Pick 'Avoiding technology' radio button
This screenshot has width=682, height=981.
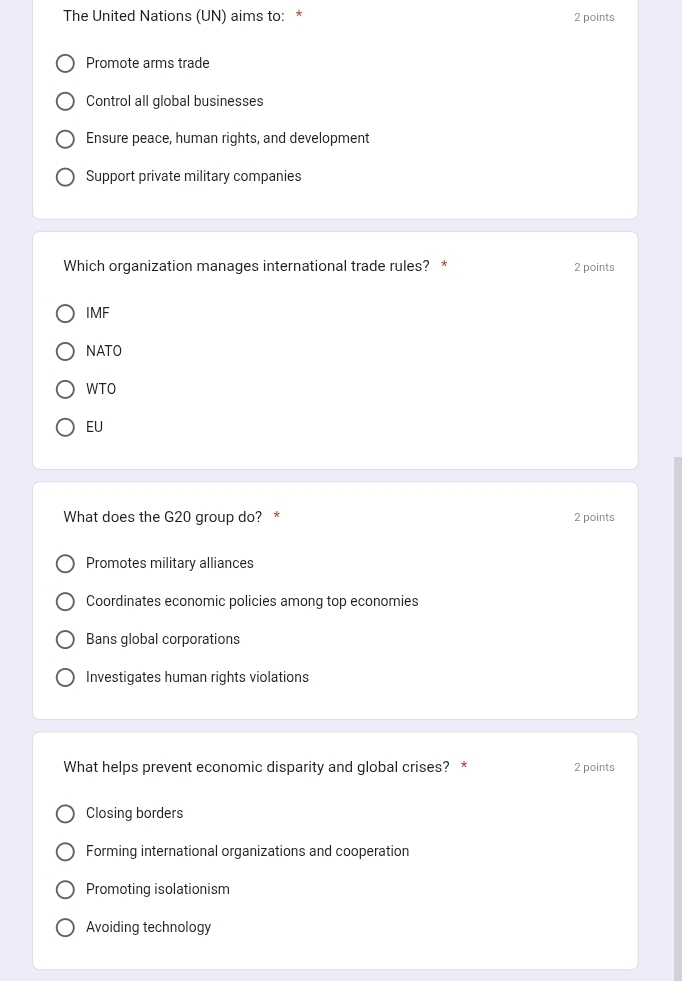(x=65, y=927)
